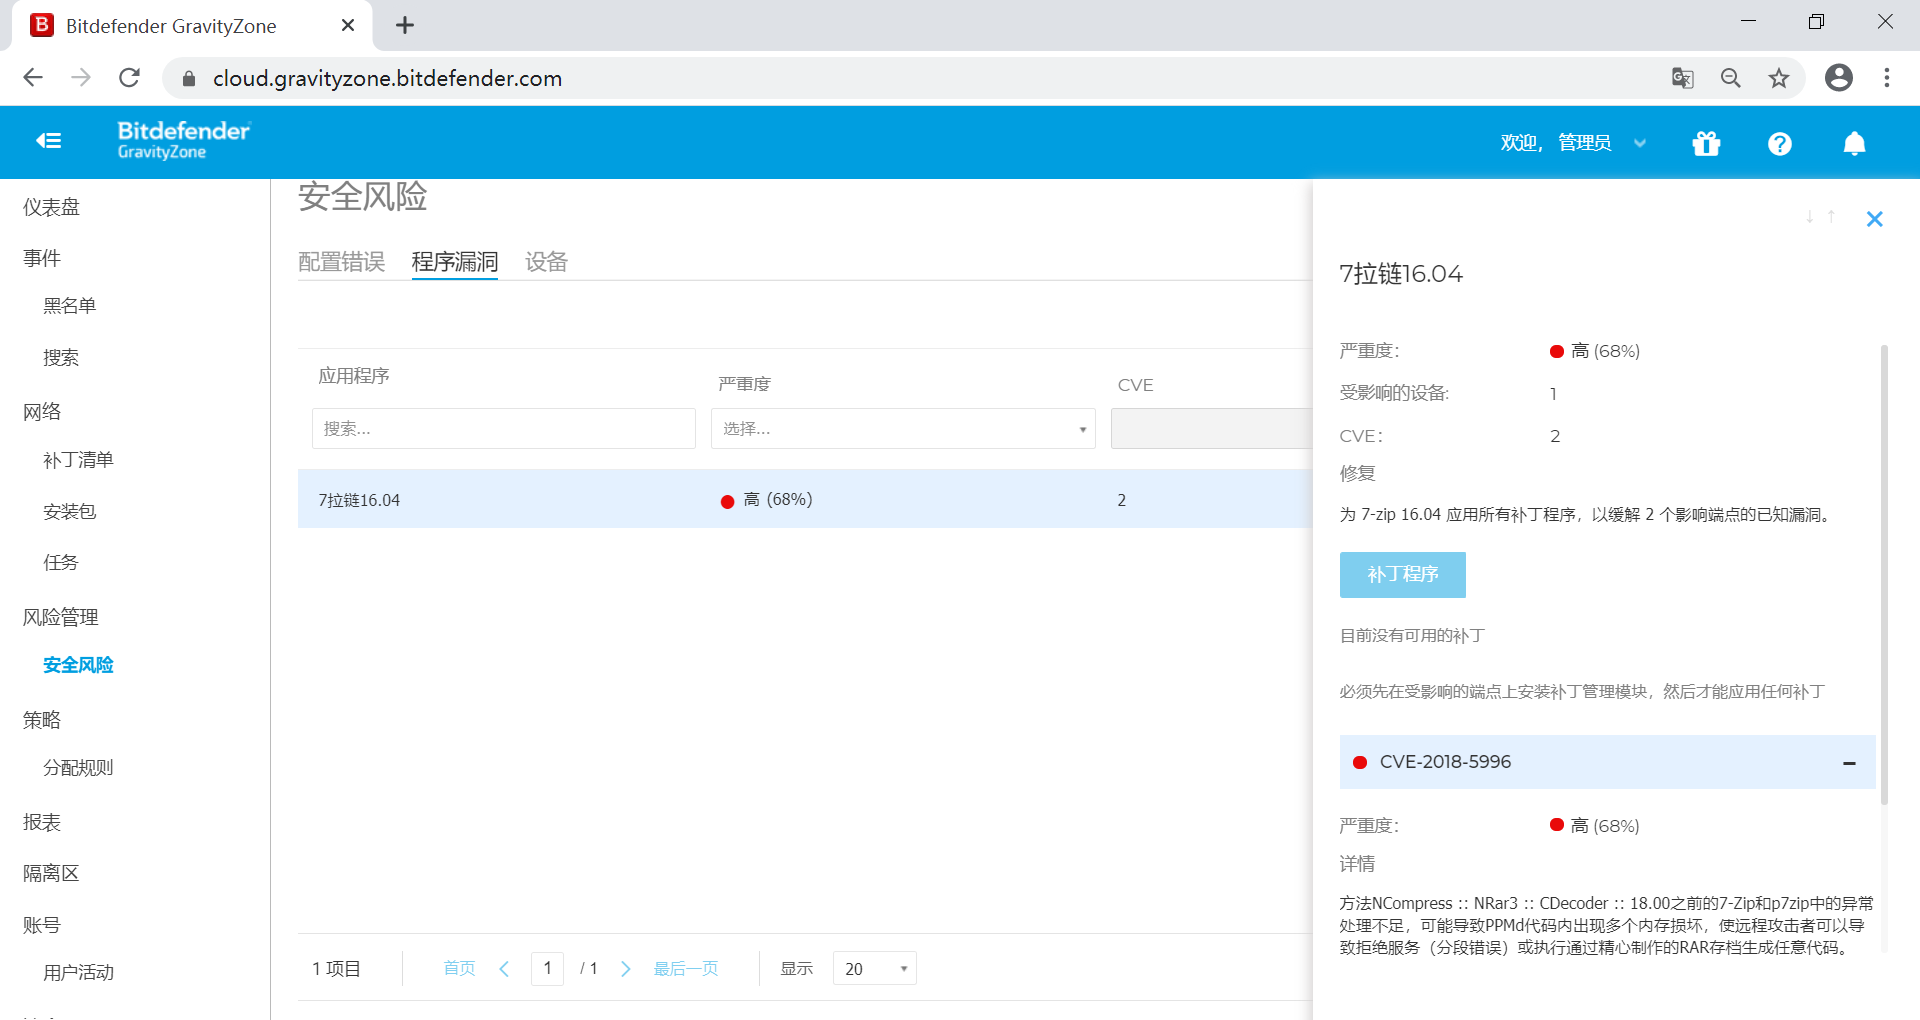Open 搜索 in the sidebar

pyautogui.click(x=61, y=358)
